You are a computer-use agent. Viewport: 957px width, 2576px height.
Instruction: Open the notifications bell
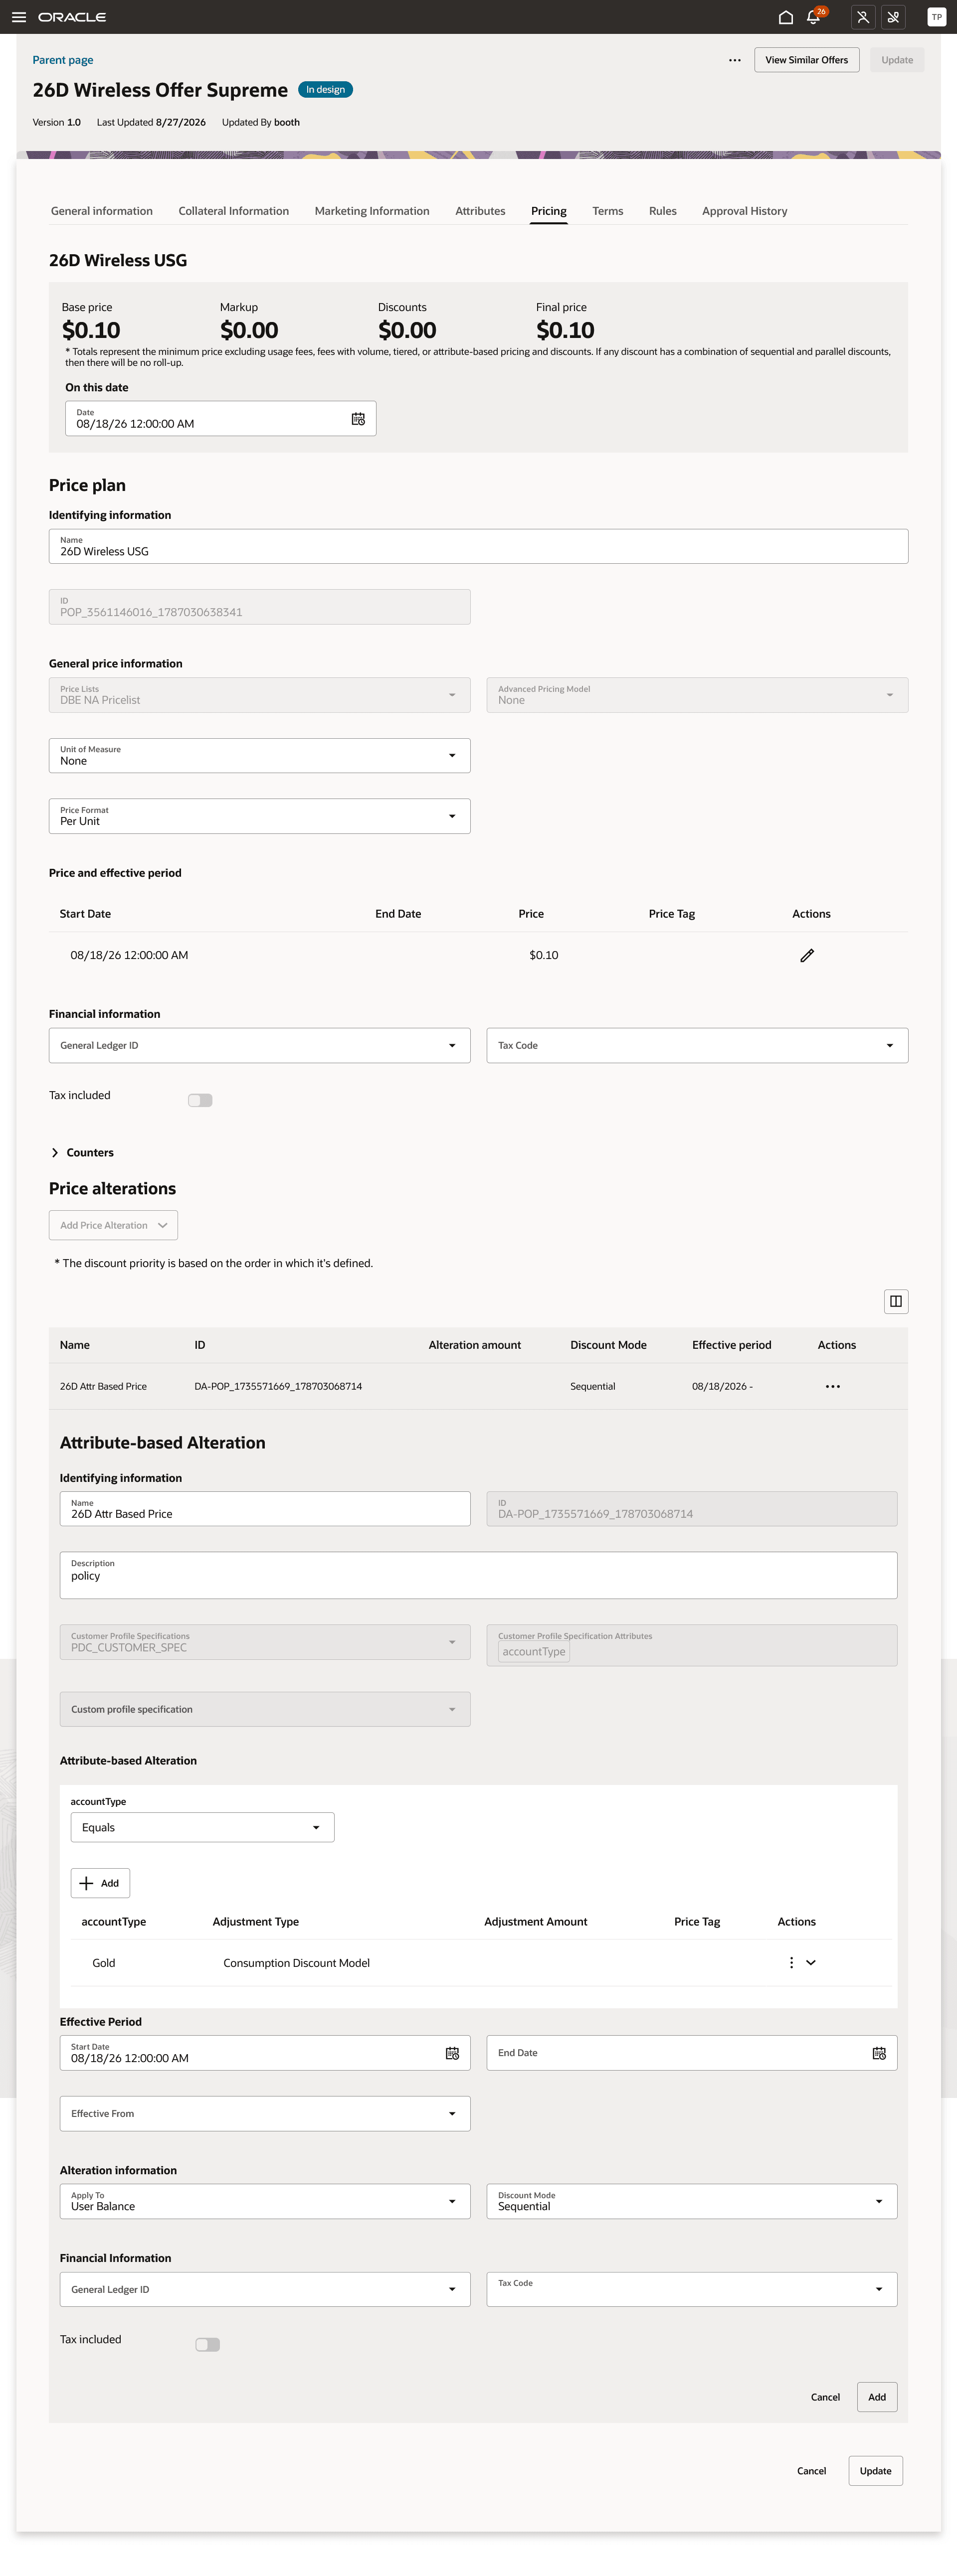[x=814, y=17]
